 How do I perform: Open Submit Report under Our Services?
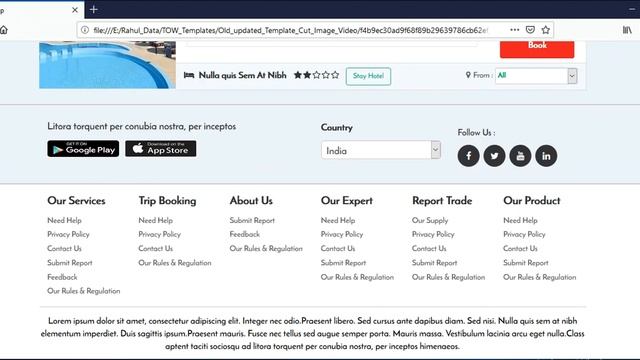click(x=70, y=263)
